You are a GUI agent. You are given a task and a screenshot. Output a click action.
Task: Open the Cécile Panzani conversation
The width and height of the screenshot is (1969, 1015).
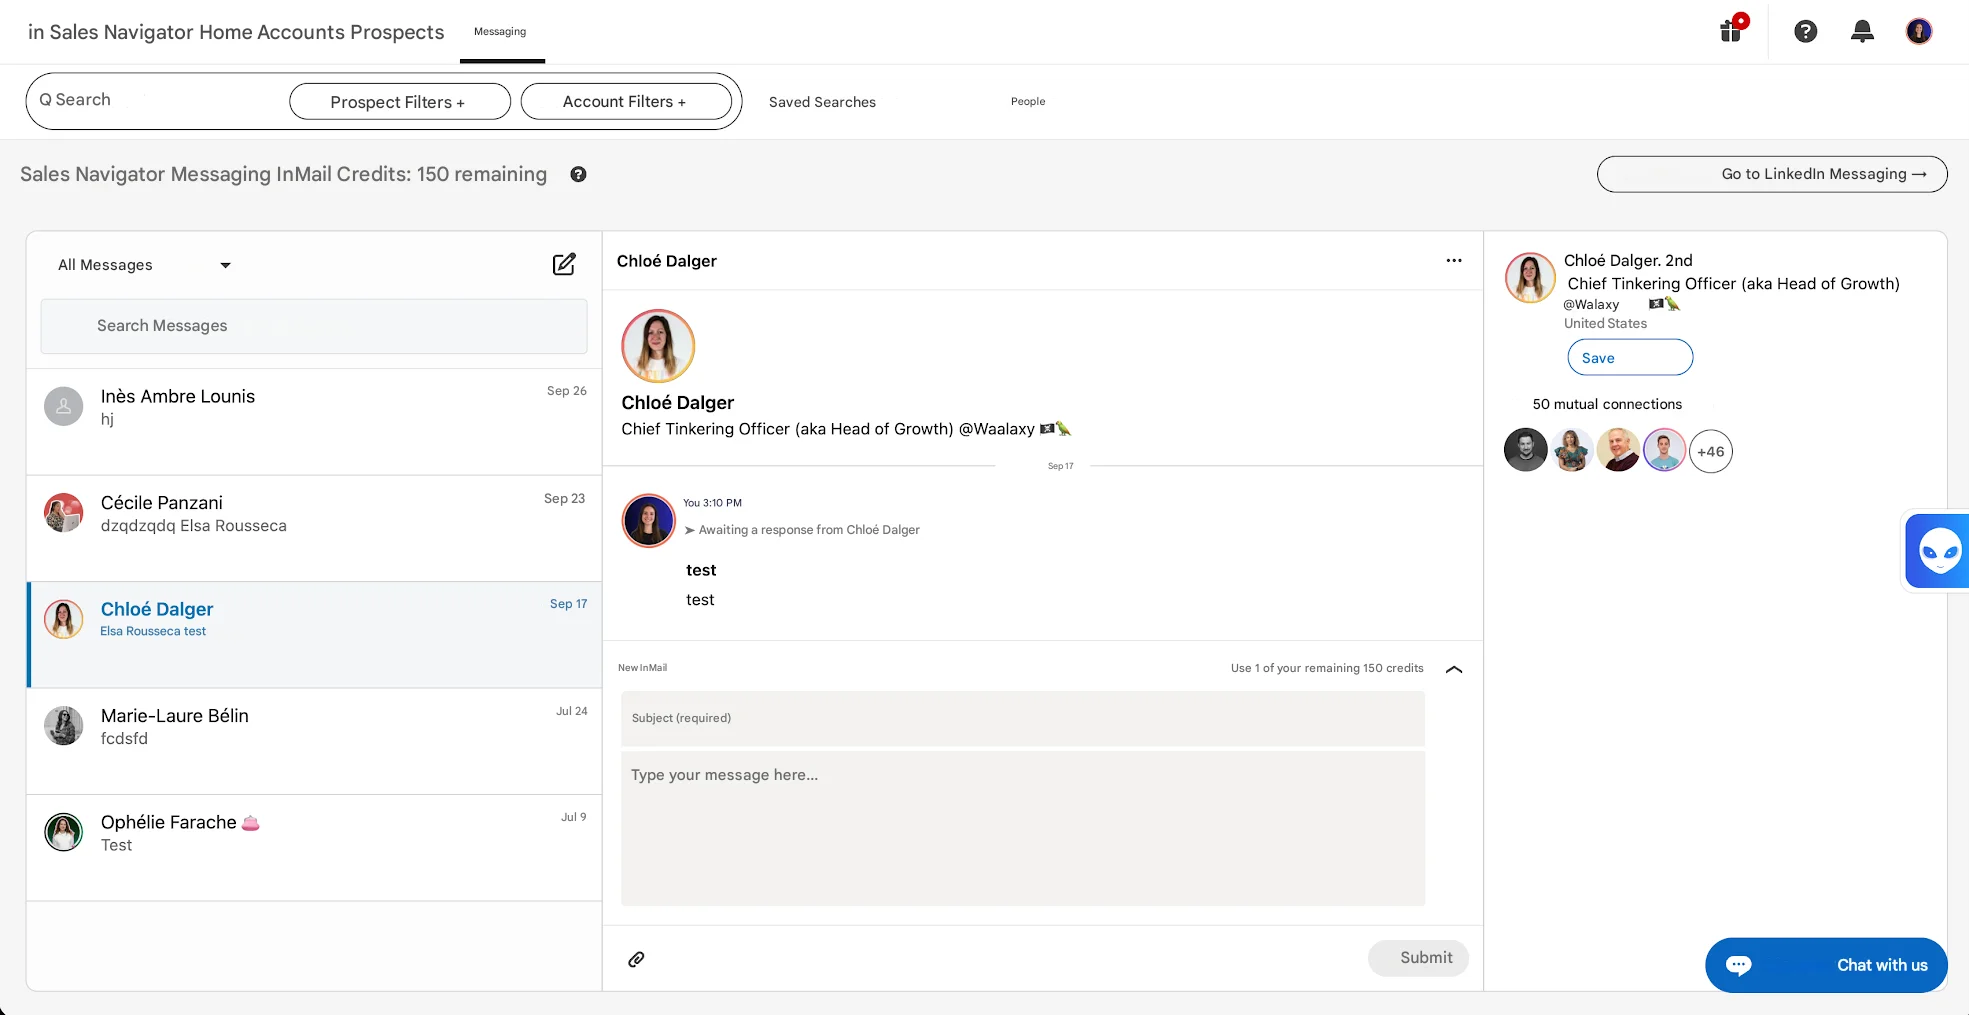pos(314,528)
